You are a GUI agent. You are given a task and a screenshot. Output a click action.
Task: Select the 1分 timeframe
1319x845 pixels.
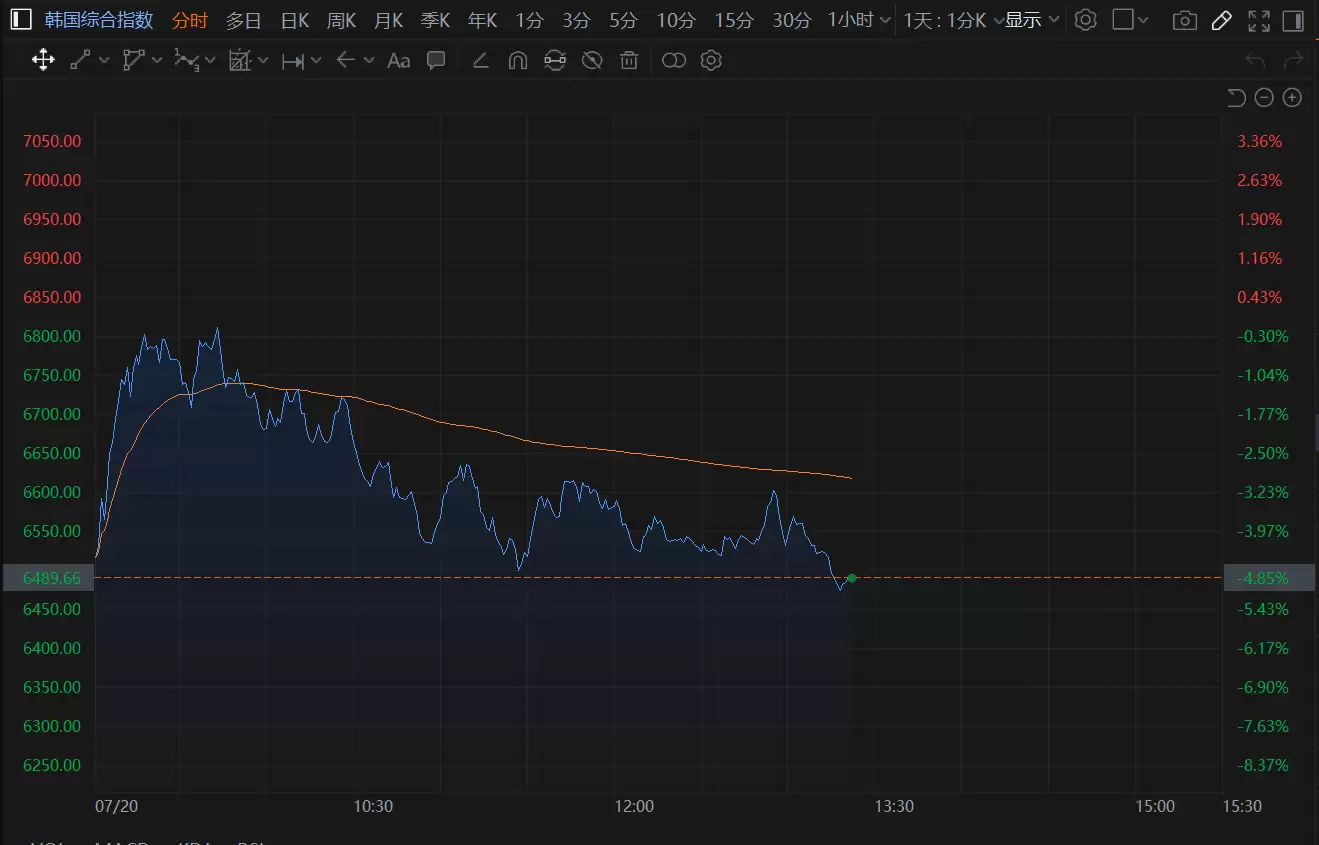click(x=530, y=20)
